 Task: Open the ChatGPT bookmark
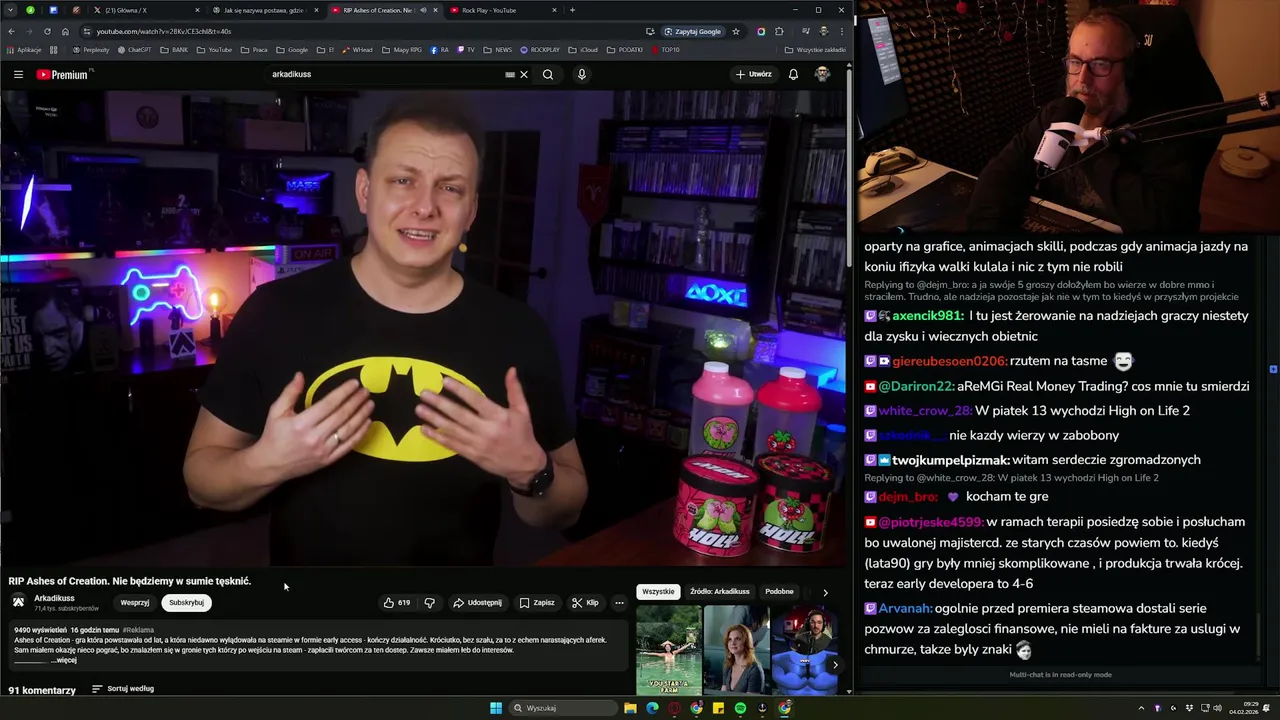[x=134, y=49]
